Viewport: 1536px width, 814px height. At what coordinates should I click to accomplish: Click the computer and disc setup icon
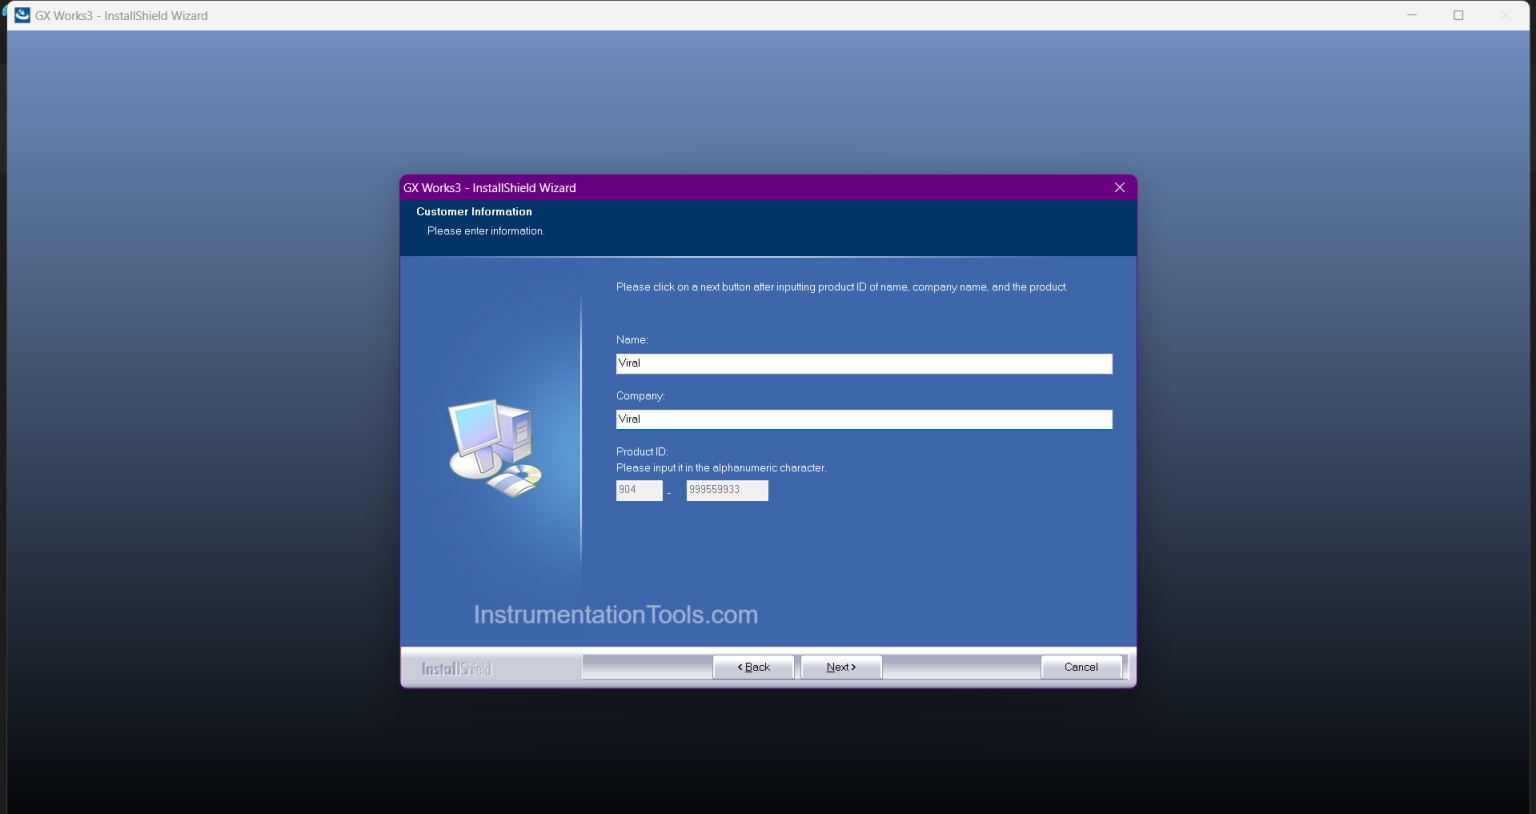coord(495,448)
